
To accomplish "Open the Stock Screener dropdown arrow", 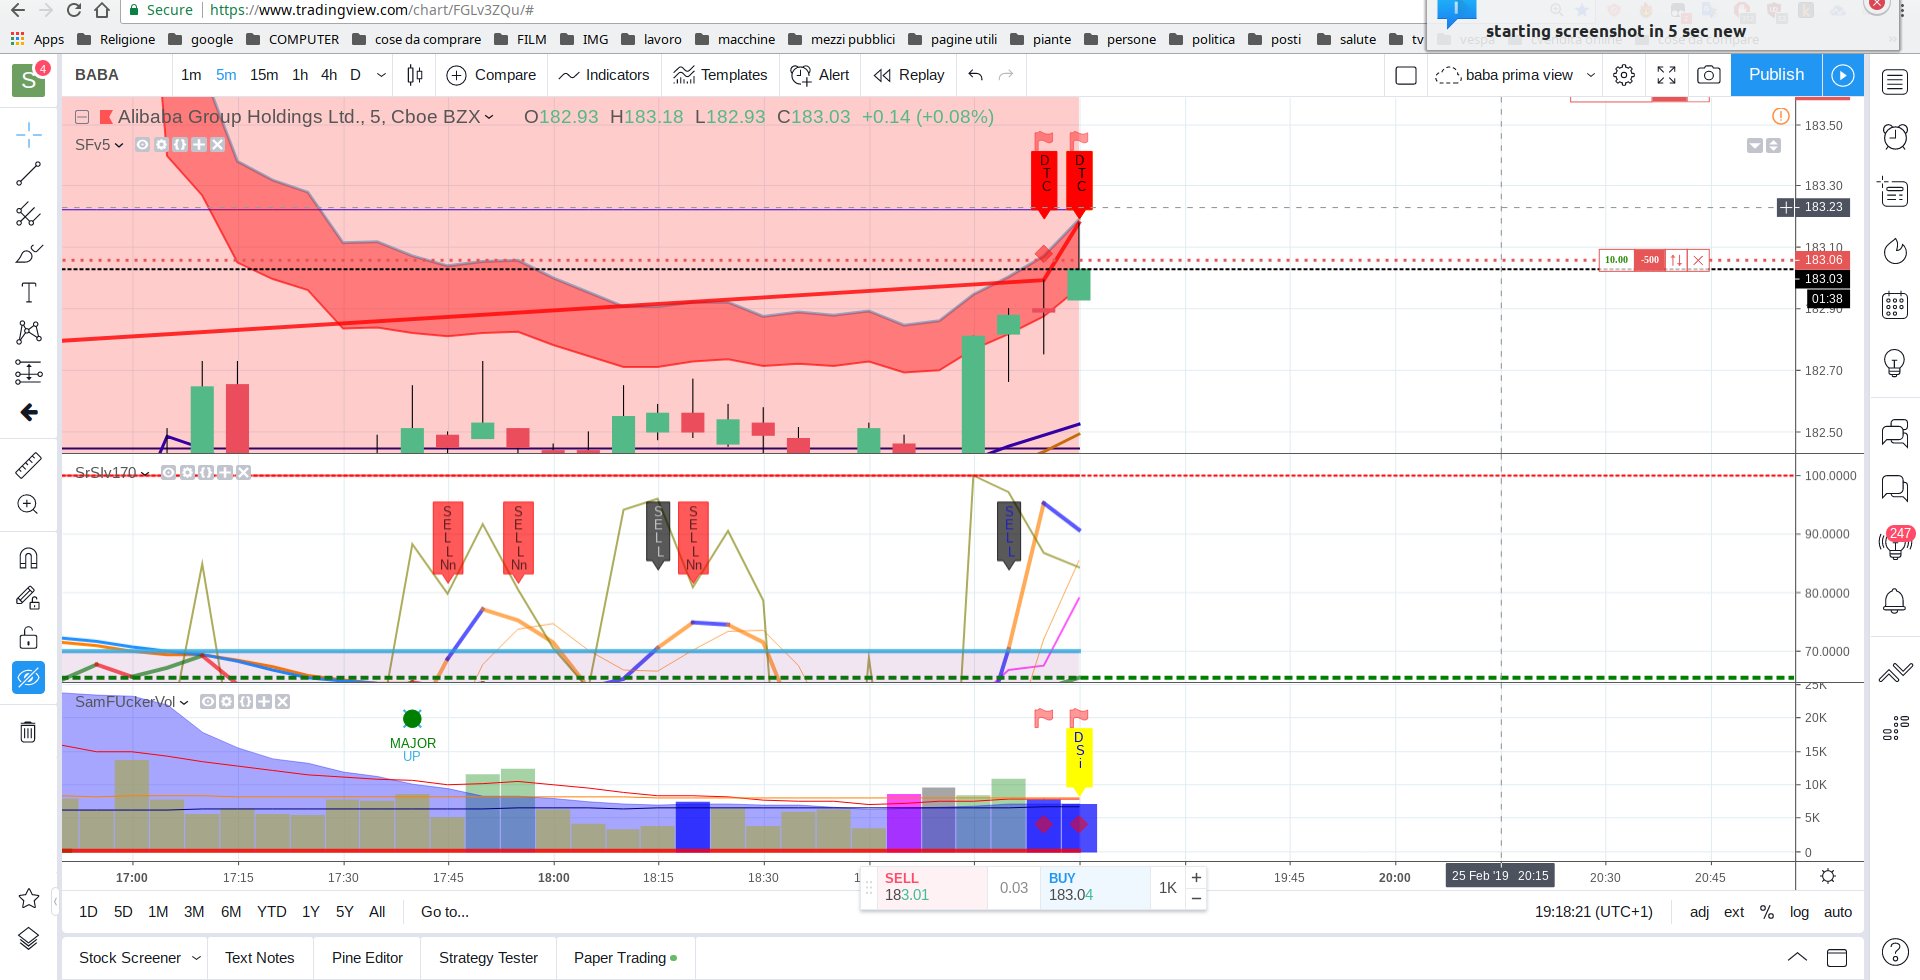I will pyautogui.click(x=196, y=958).
